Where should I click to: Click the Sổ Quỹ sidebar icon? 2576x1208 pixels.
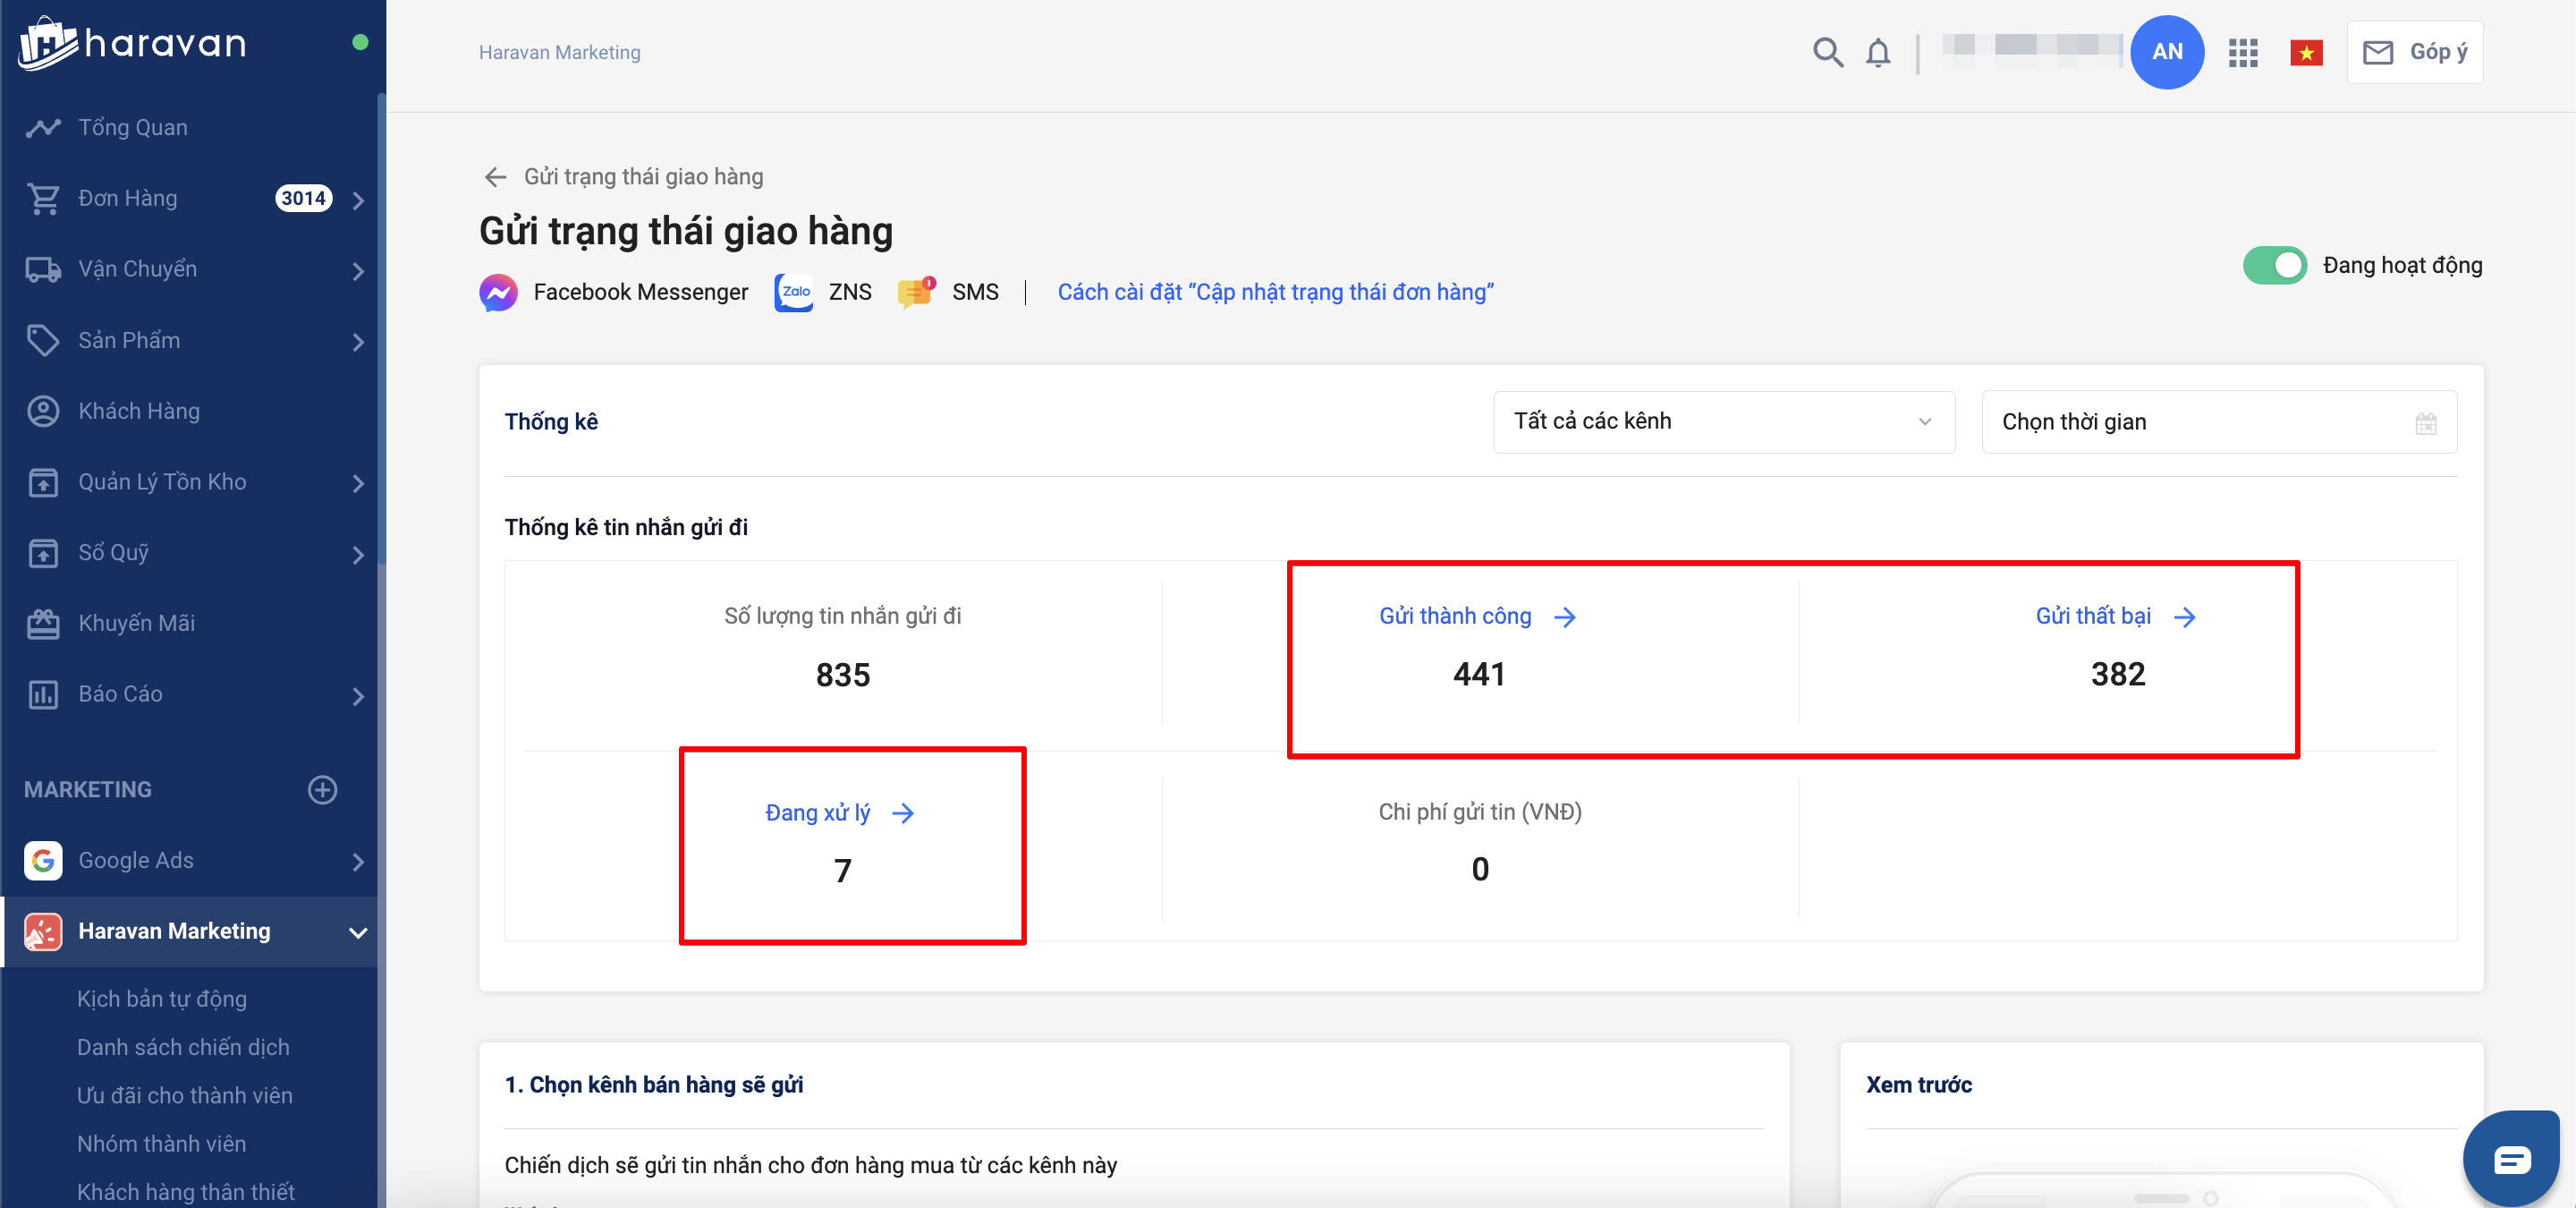tap(43, 552)
